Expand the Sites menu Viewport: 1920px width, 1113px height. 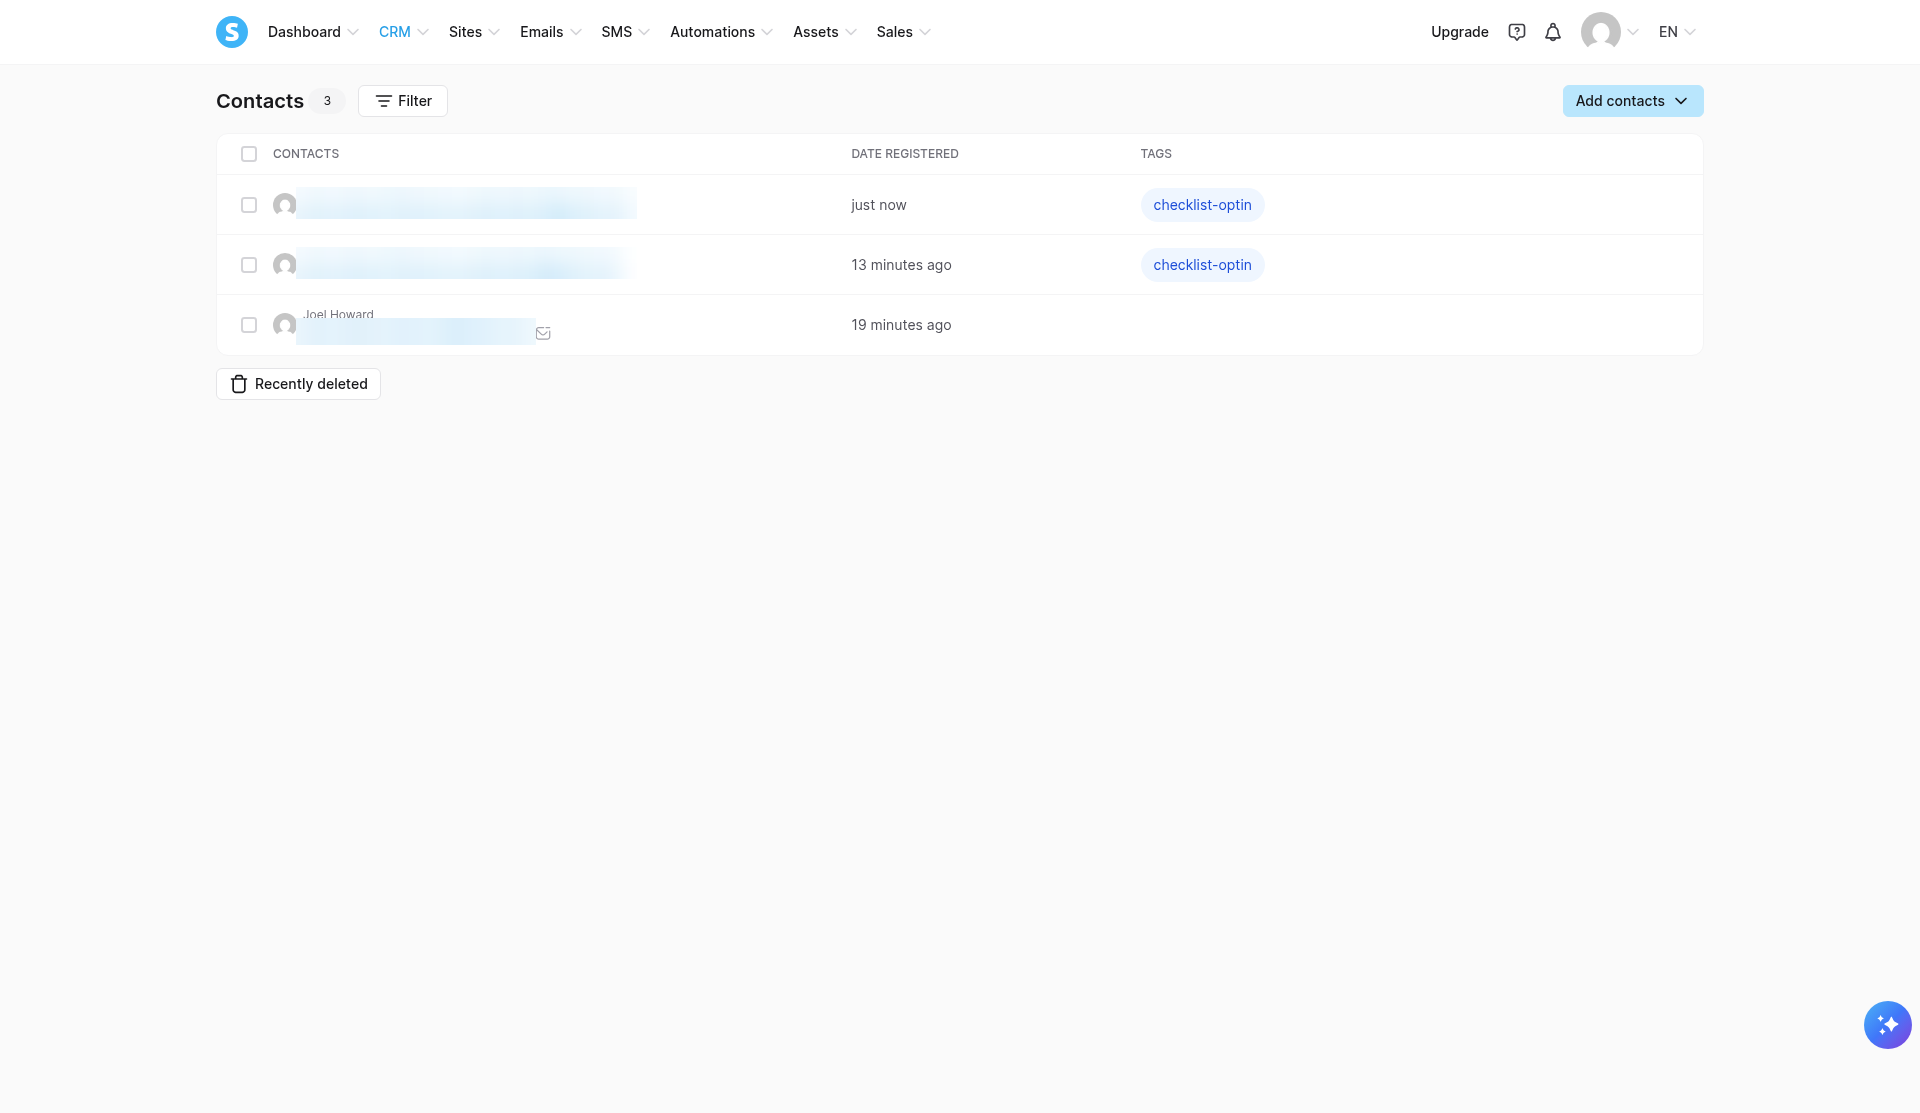[474, 32]
